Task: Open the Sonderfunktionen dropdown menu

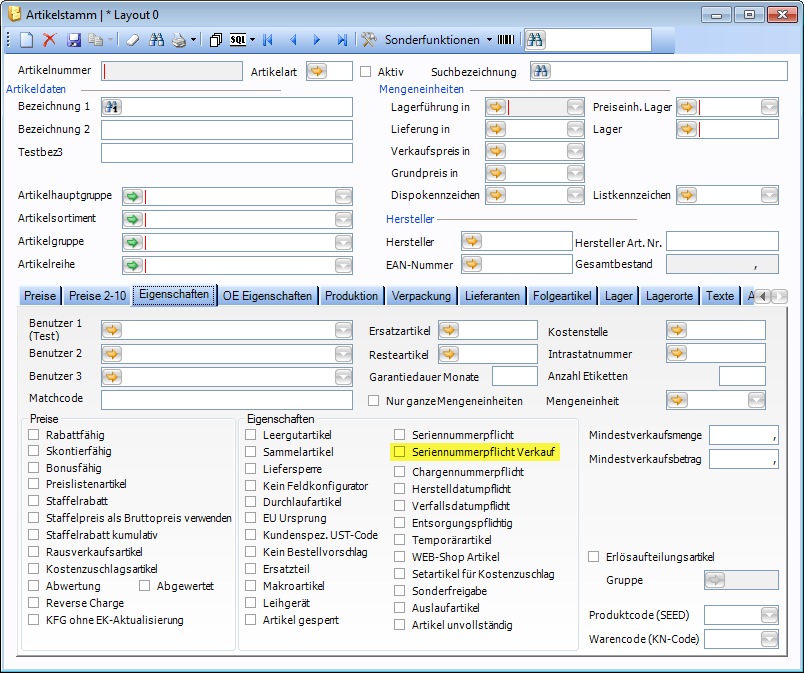Action: (x=489, y=40)
